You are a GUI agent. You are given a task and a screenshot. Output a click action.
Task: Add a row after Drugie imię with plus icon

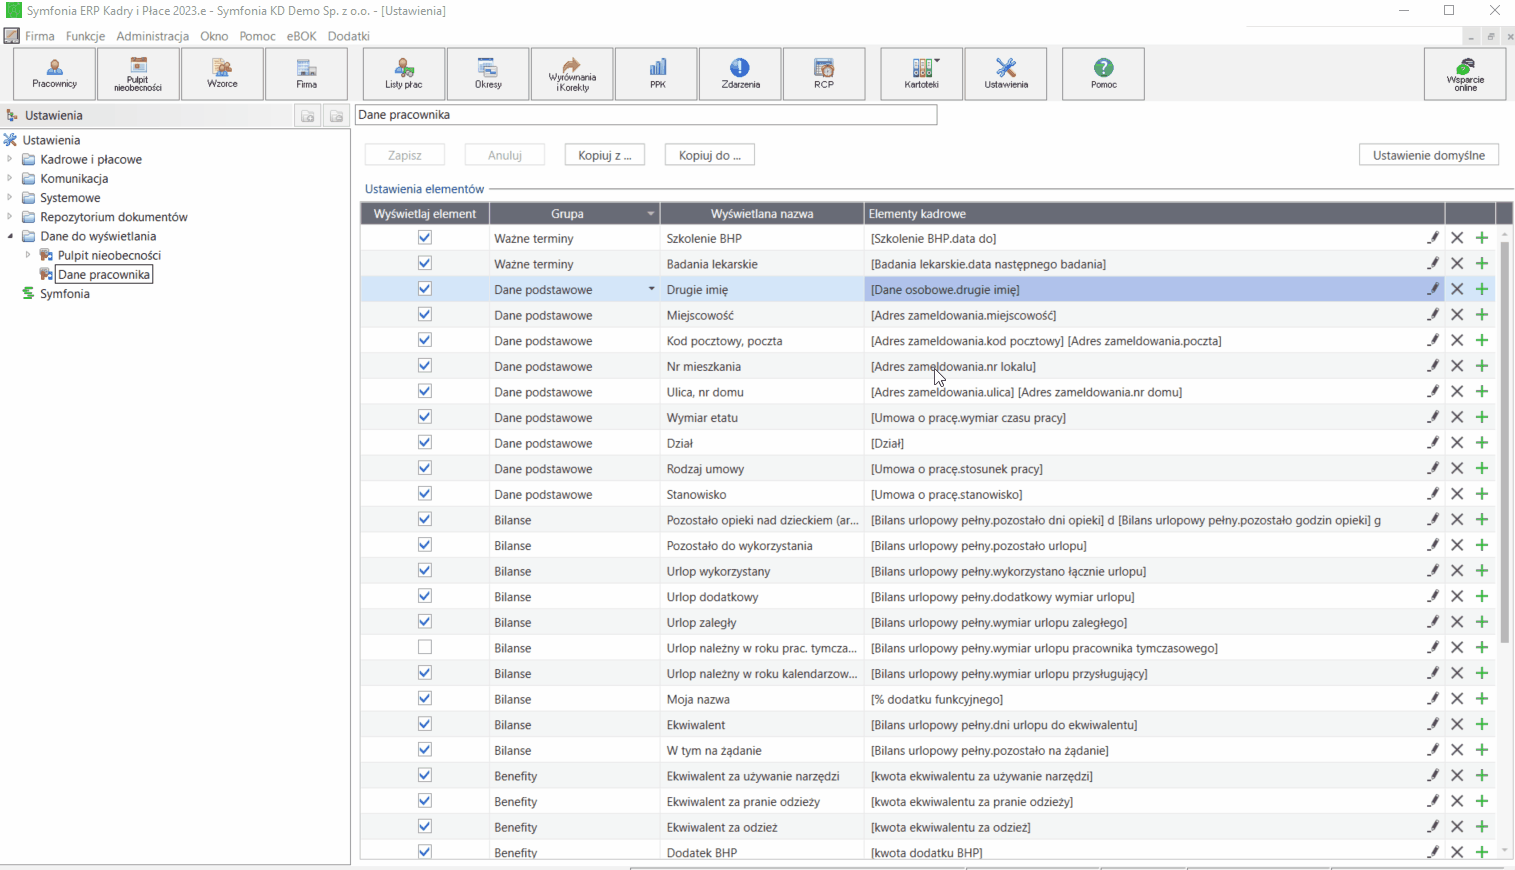(x=1482, y=289)
